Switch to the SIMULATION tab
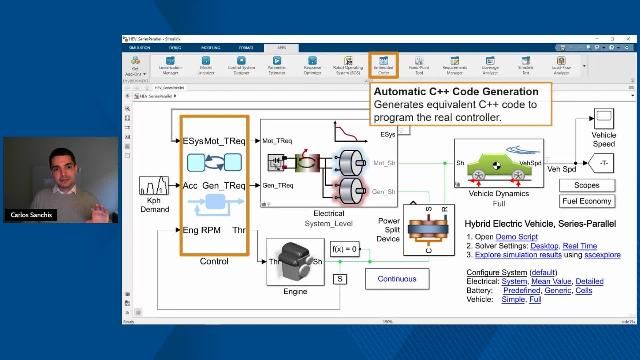This screenshot has height=360, width=640. tap(140, 48)
